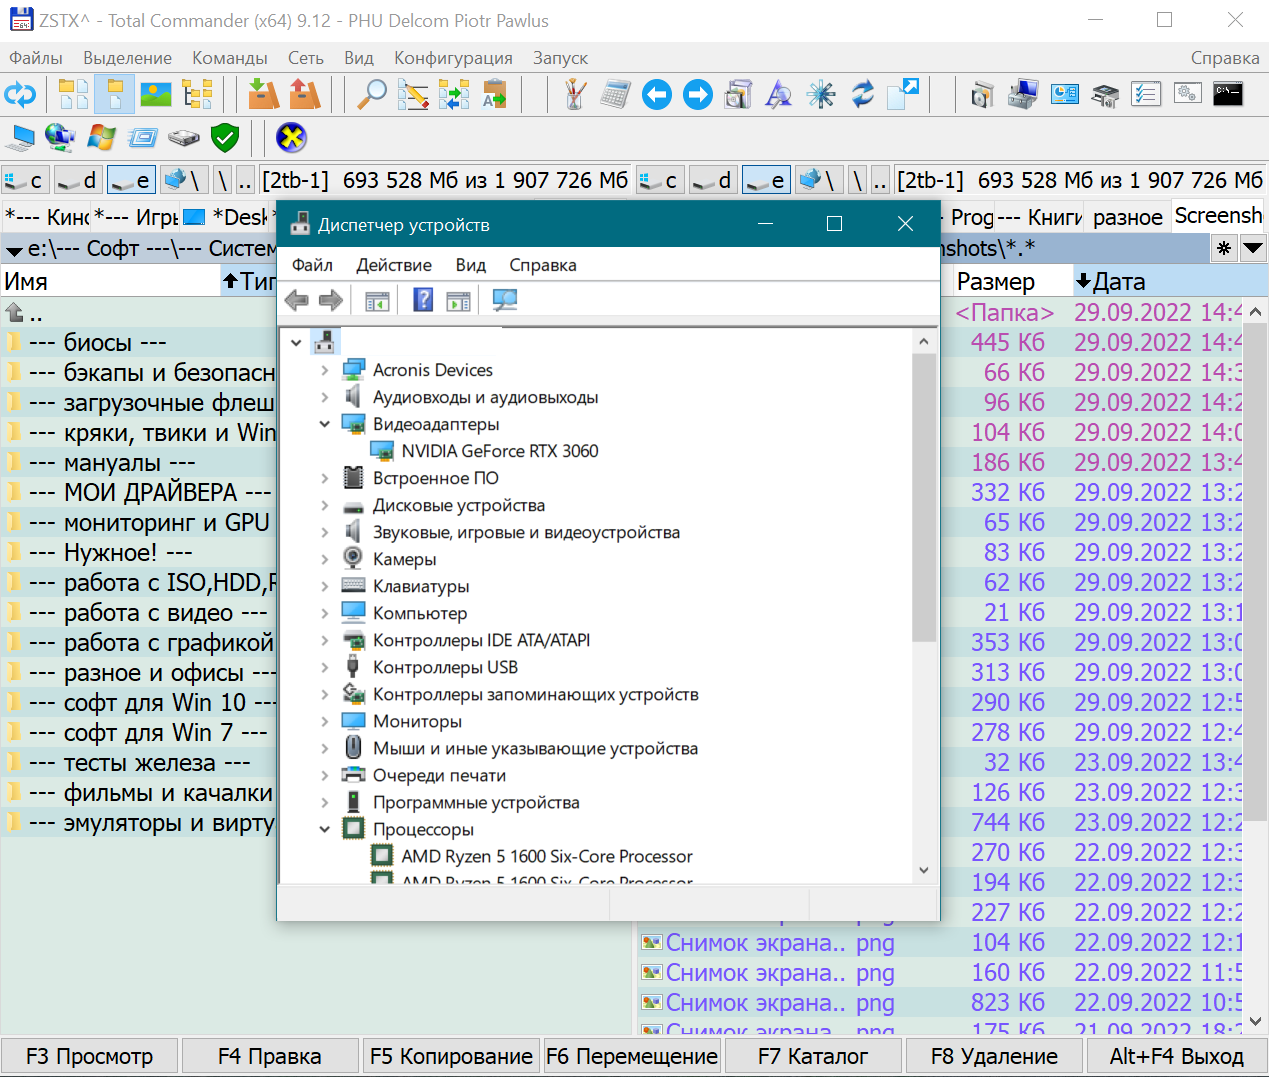Collapse the Видеоадаптеры tree node
The image size is (1269, 1077).
[324, 424]
